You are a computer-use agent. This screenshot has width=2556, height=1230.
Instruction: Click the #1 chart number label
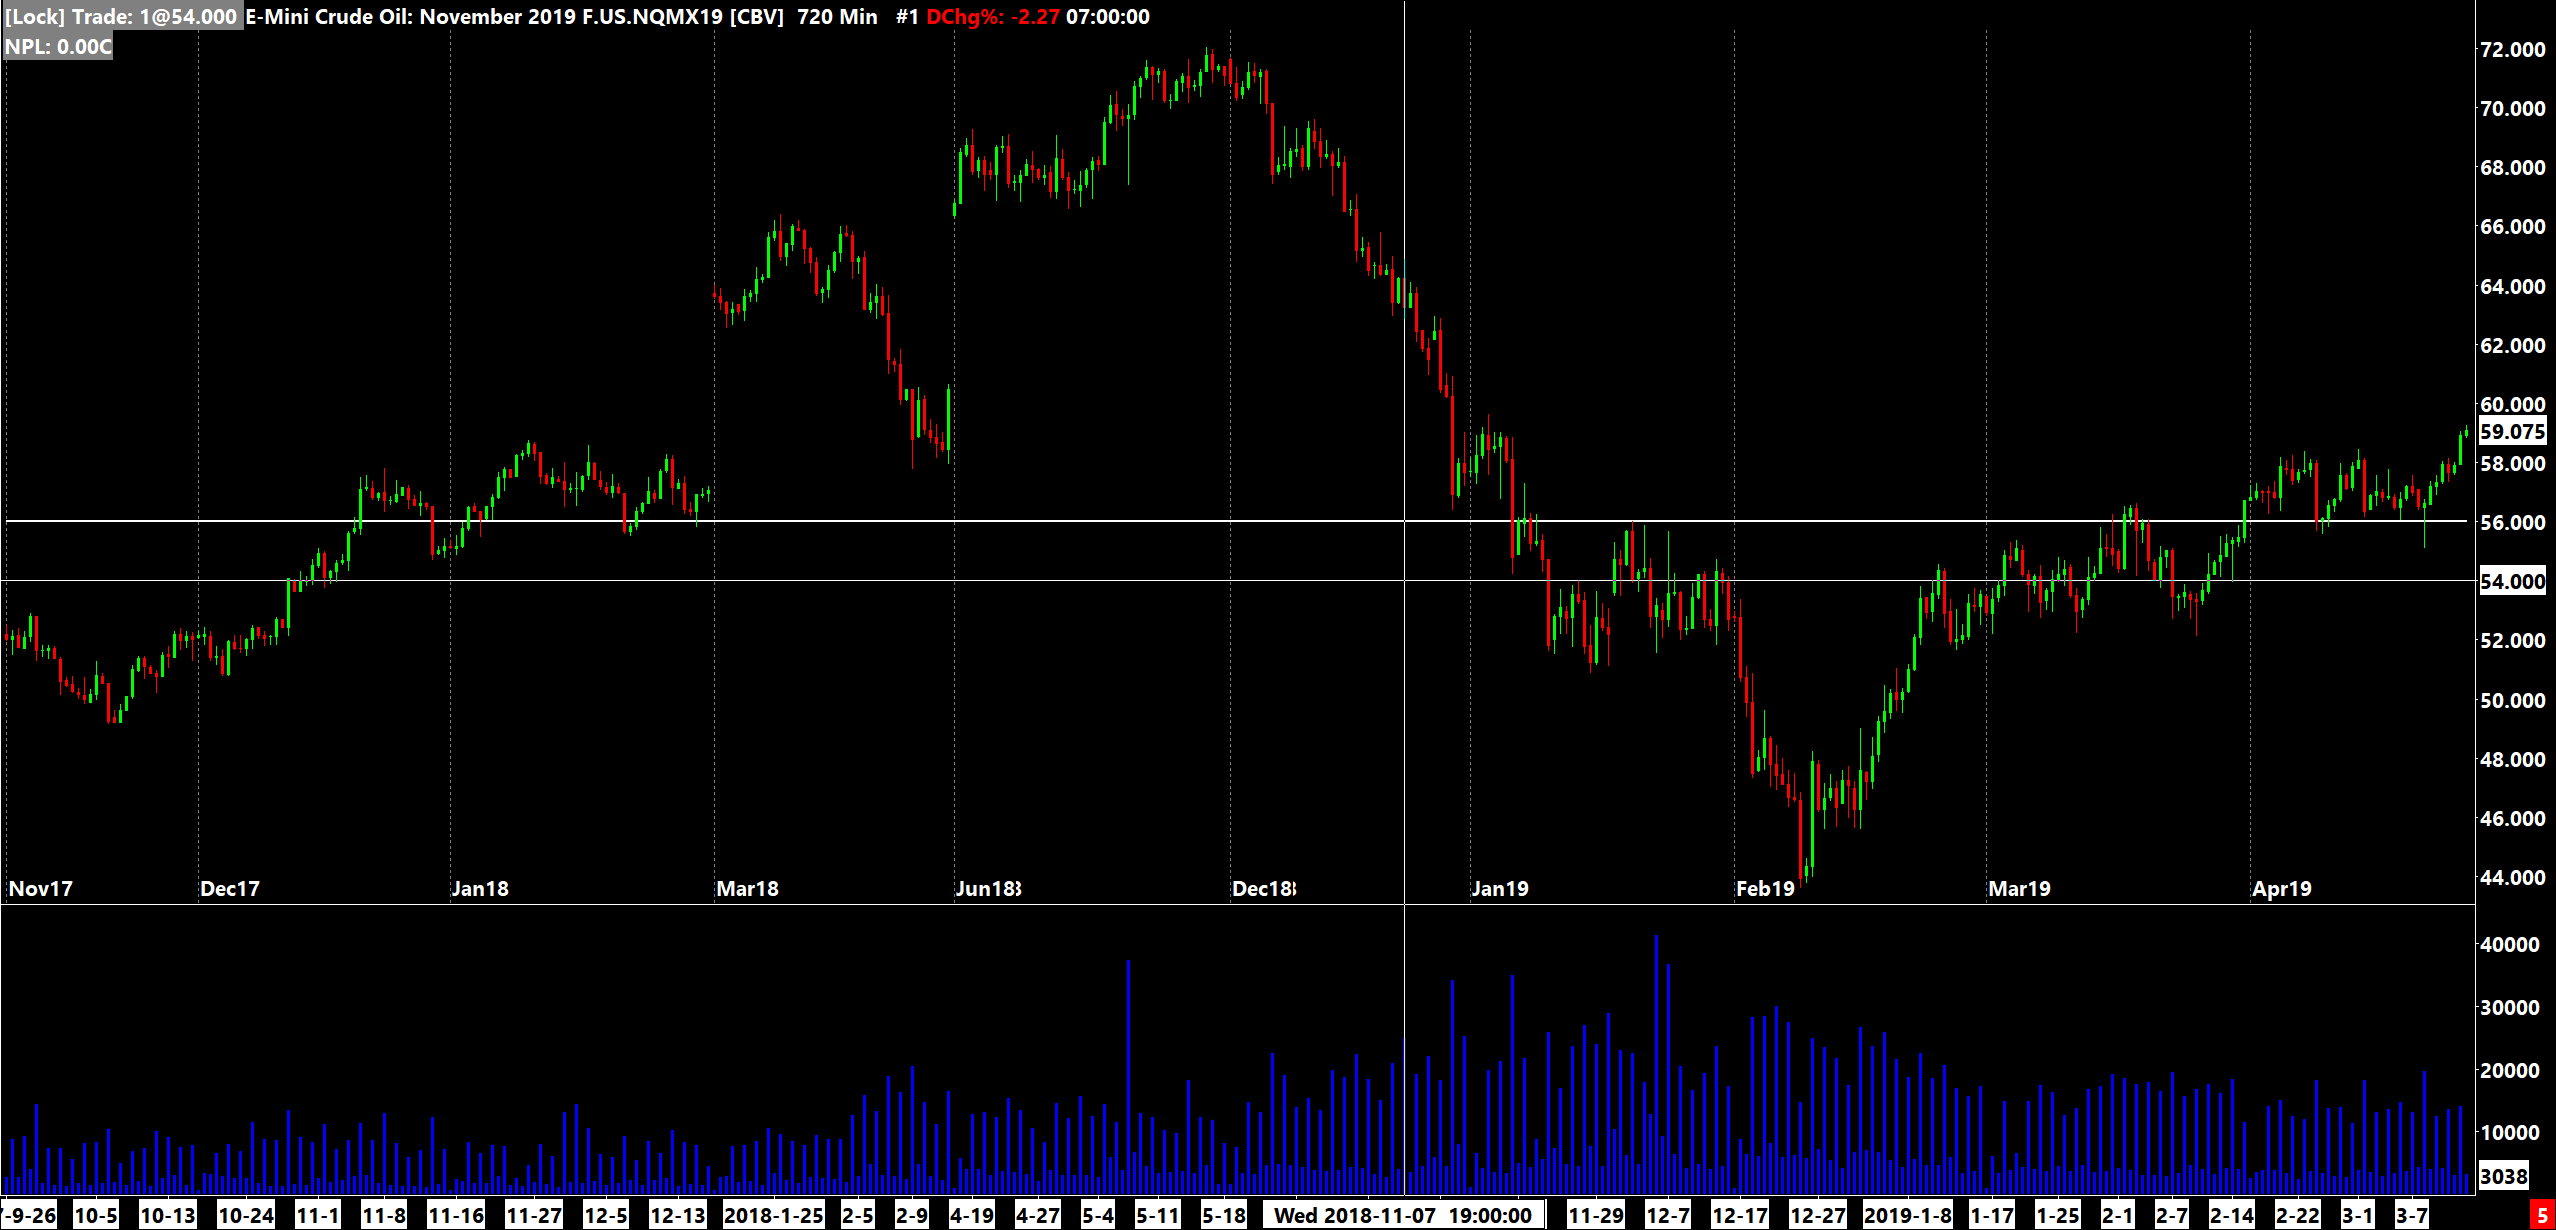[906, 17]
